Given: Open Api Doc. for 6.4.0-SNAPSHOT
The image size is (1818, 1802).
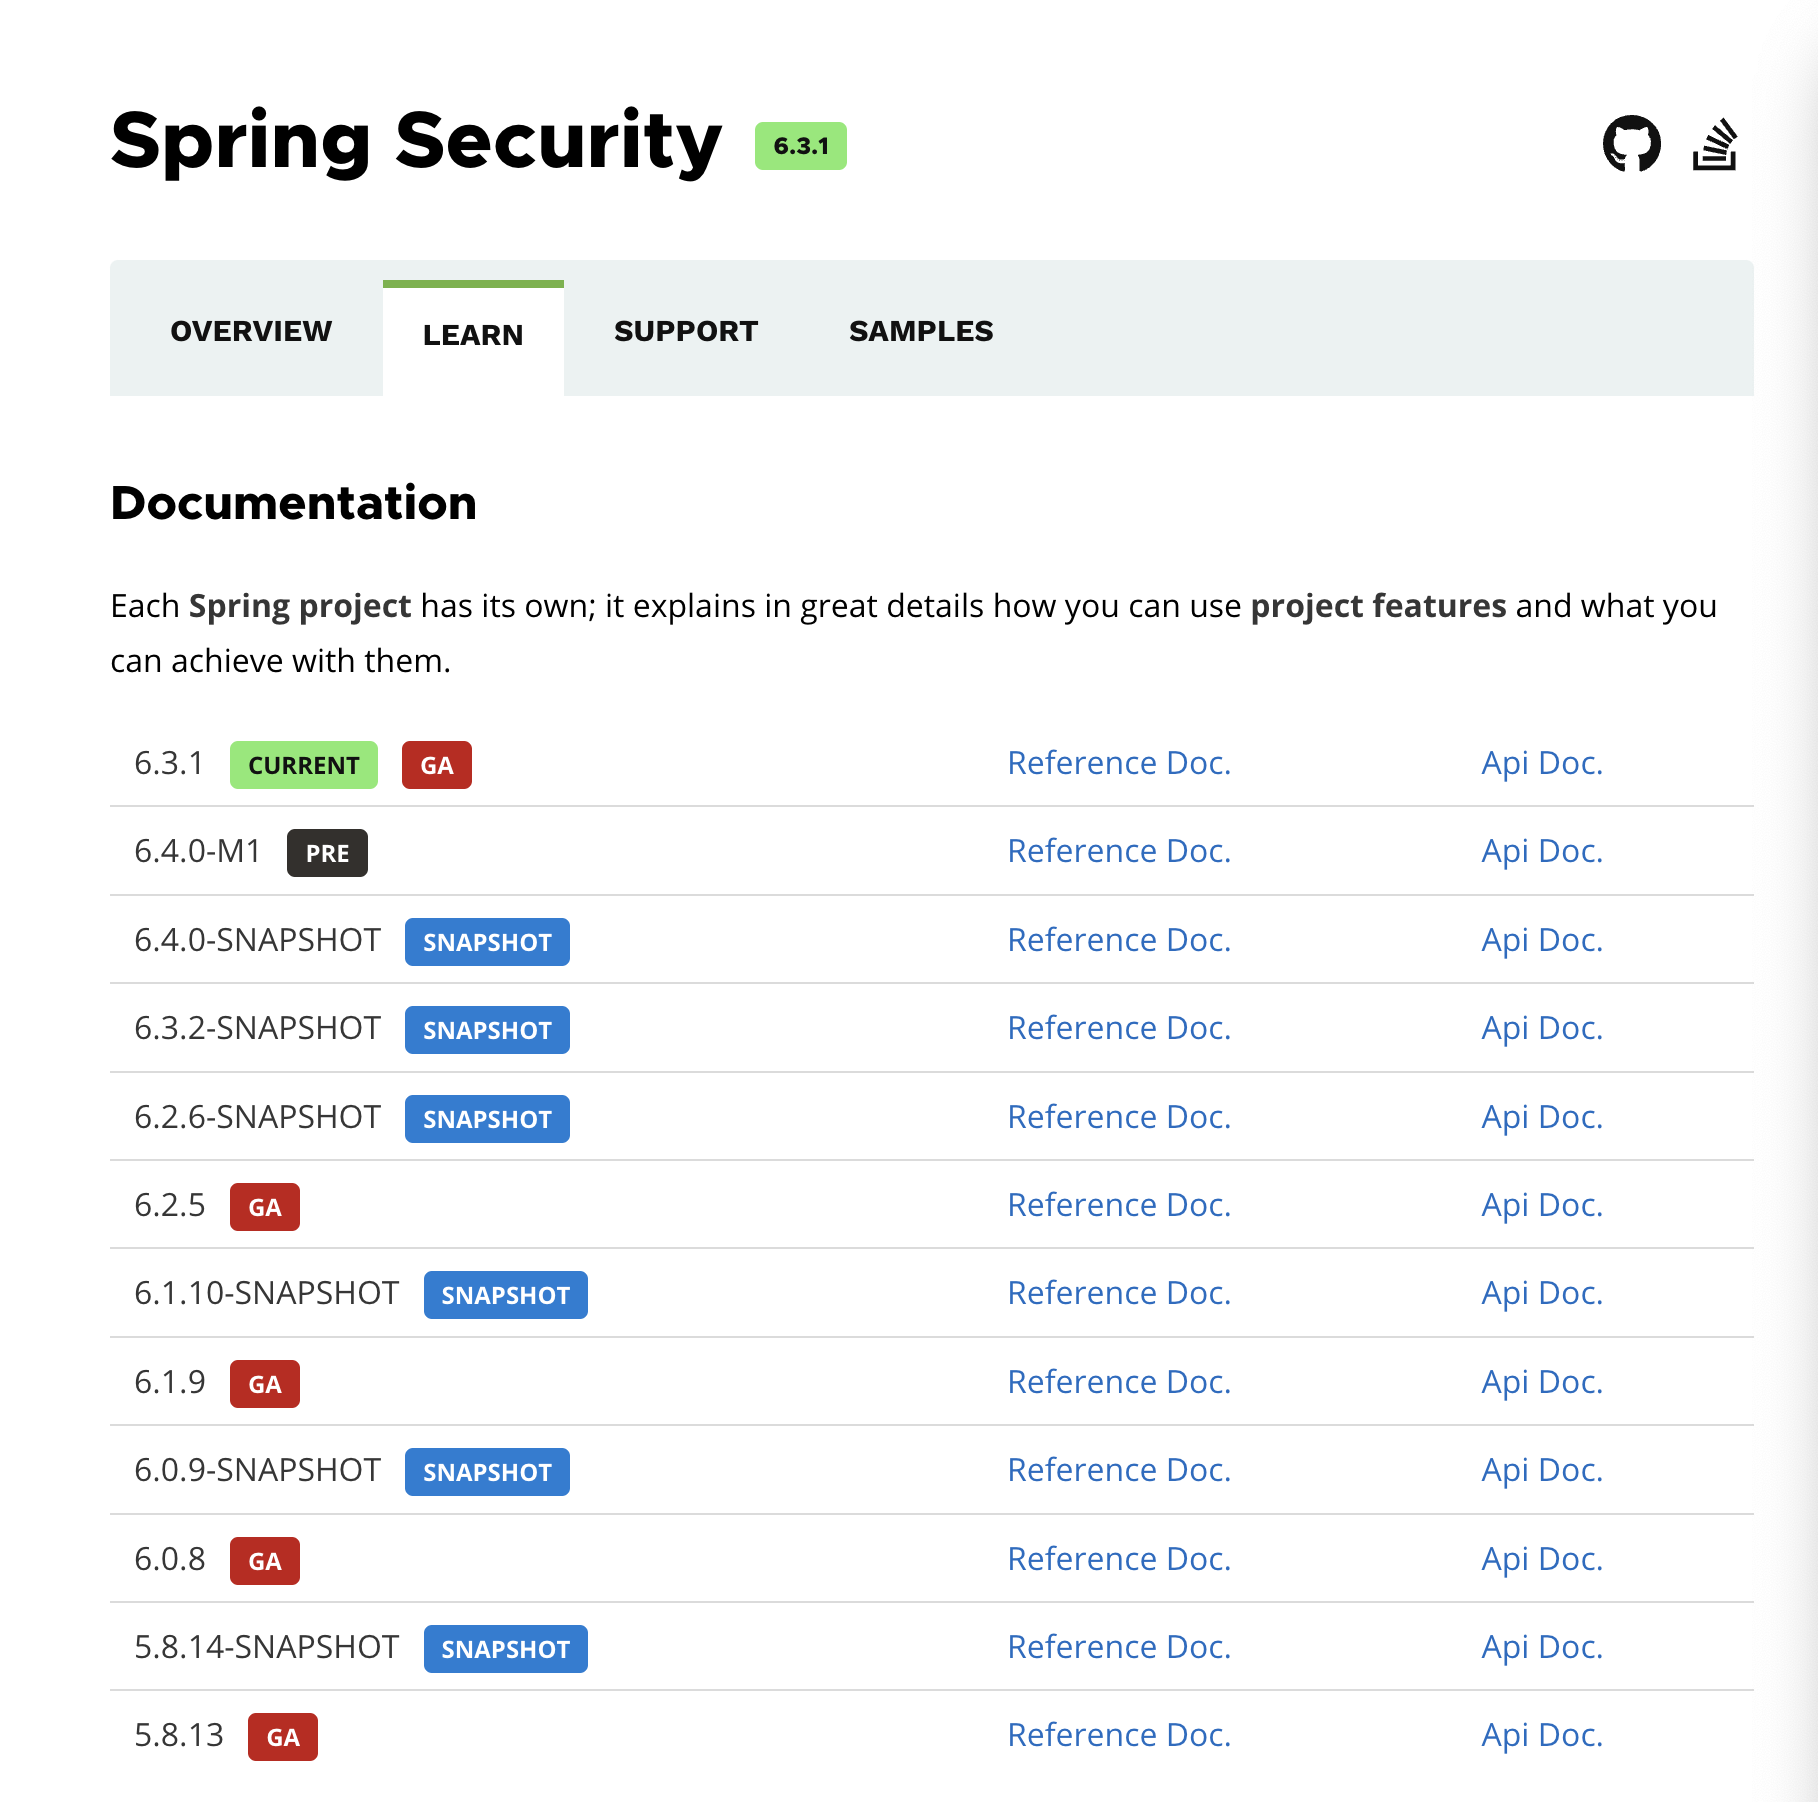Looking at the screenshot, I should click(1542, 940).
